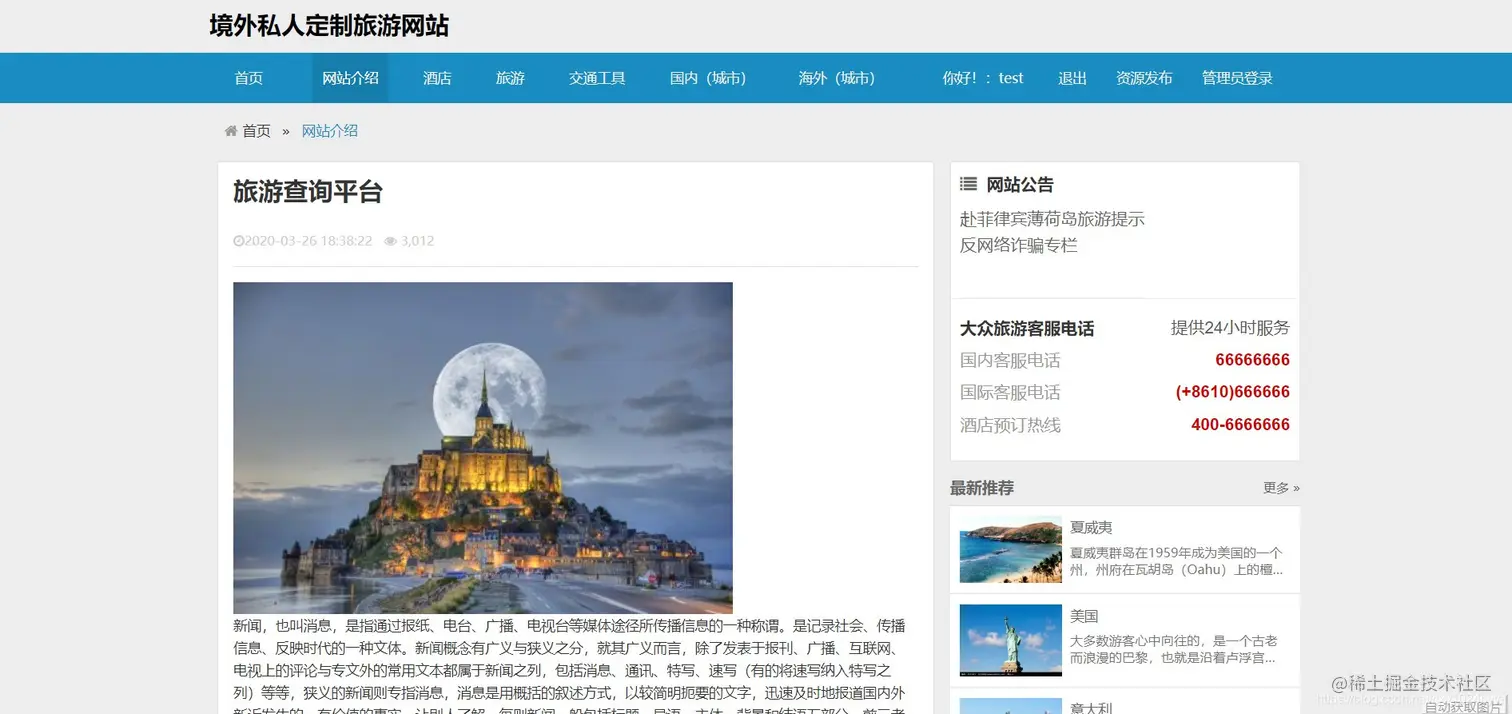Open the 交通工具 navigation item
The height and width of the screenshot is (714, 1512).
[597, 77]
